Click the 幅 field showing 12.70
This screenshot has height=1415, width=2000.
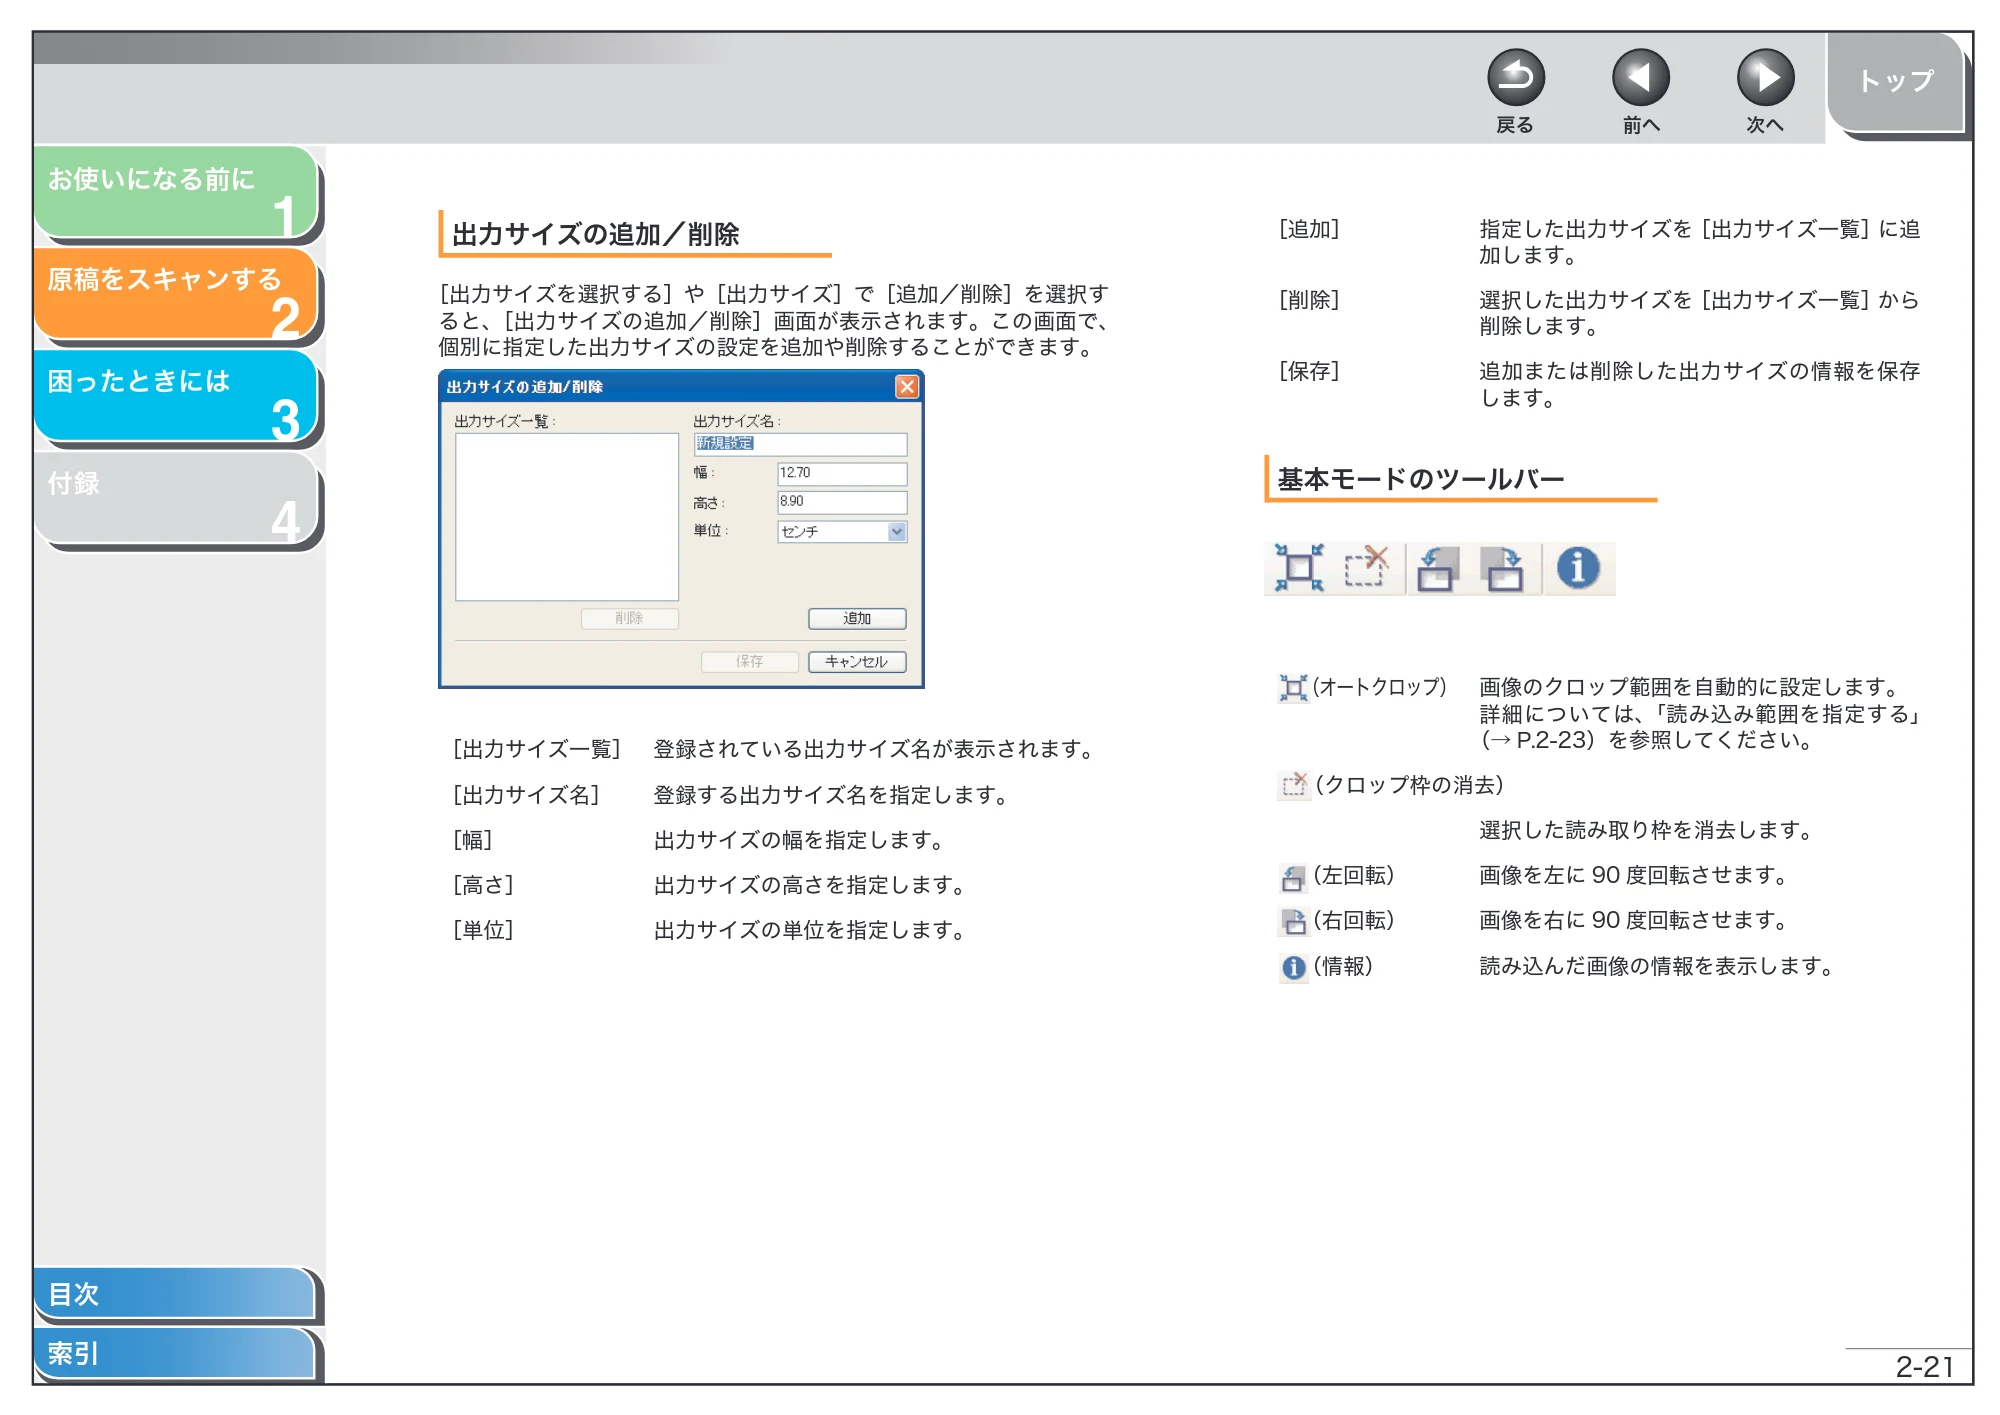coord(842,473)
